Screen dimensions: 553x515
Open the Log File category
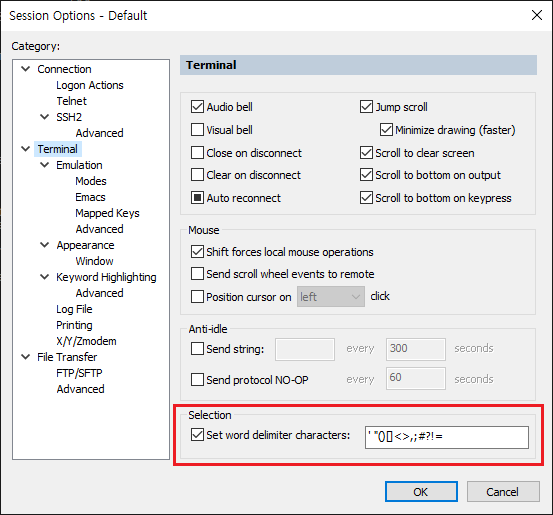pos(74,309)
